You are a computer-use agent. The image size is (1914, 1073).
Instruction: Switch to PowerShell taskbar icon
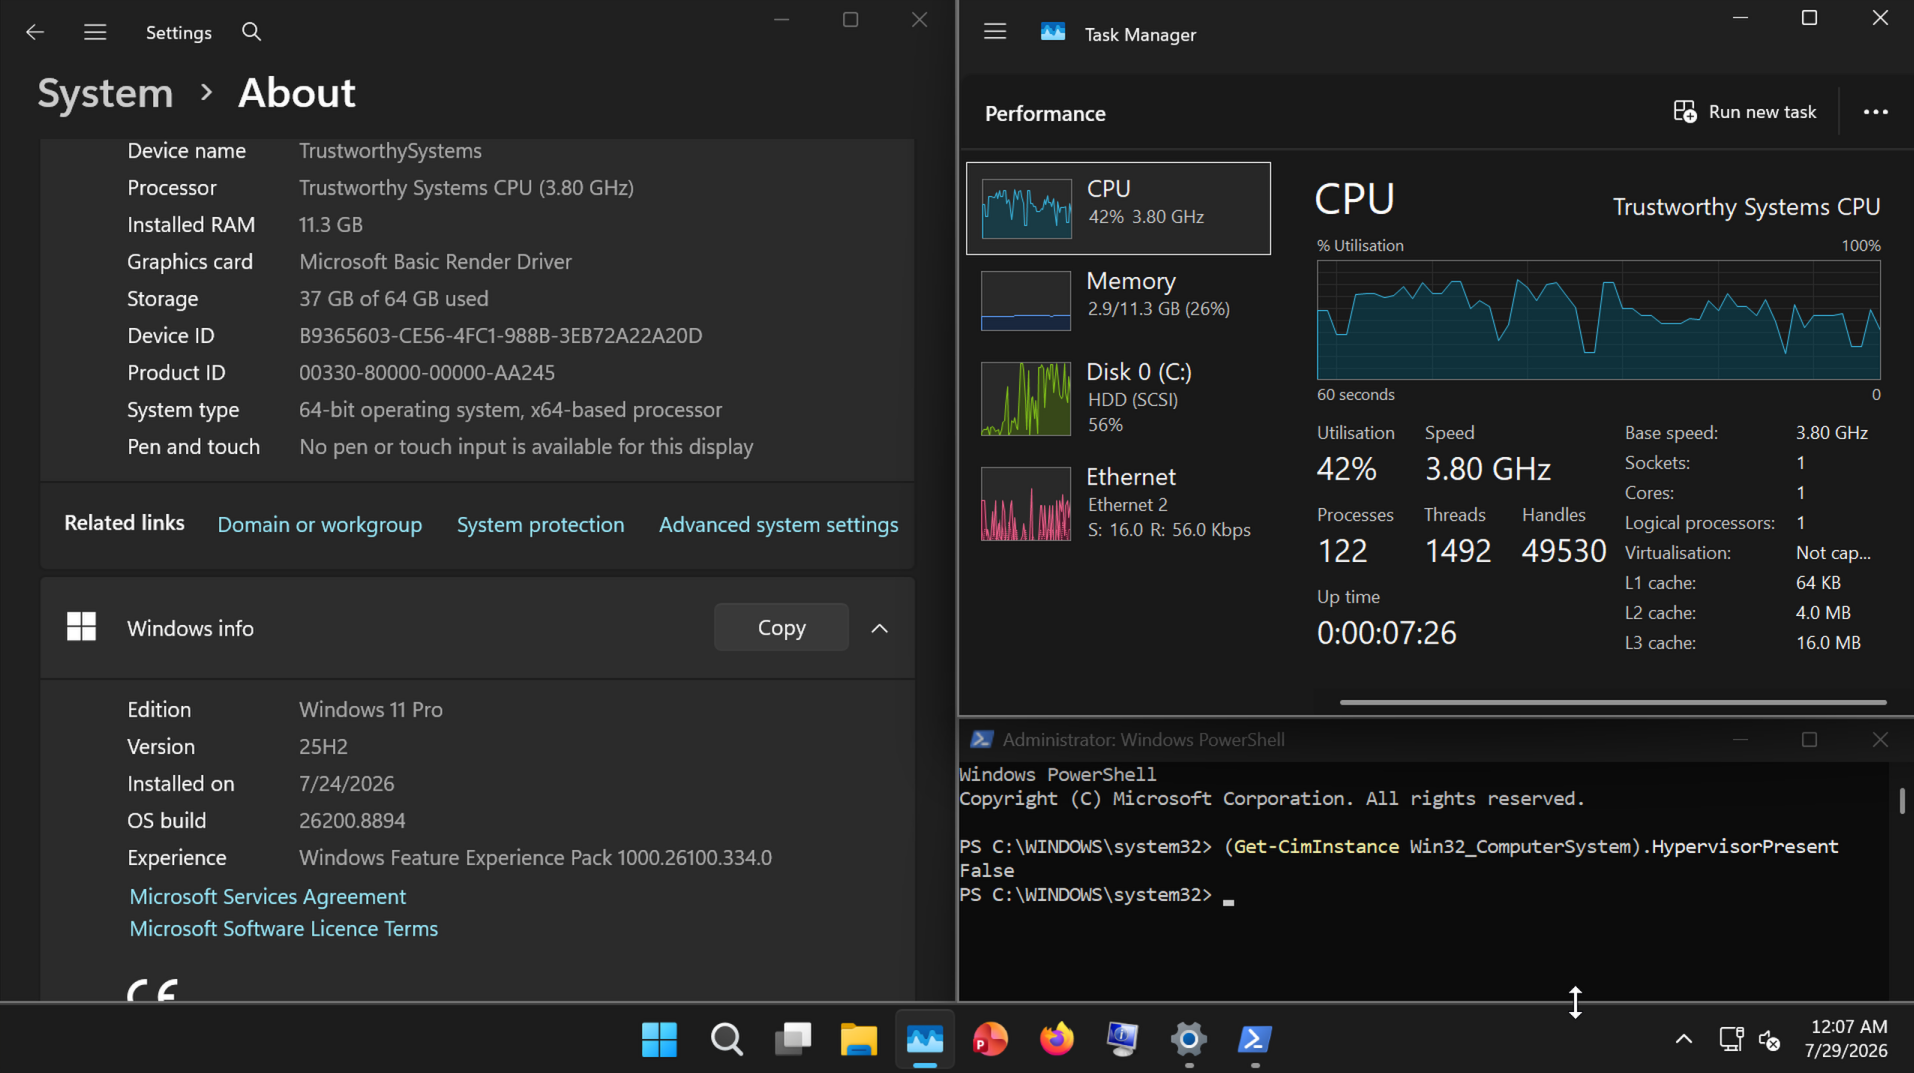tap(1254, 1039)
